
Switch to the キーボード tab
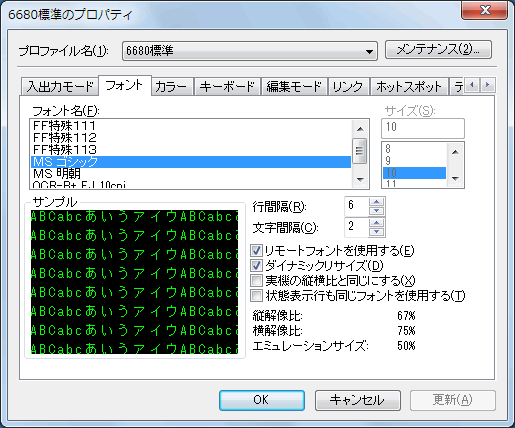tap(227, 87)
